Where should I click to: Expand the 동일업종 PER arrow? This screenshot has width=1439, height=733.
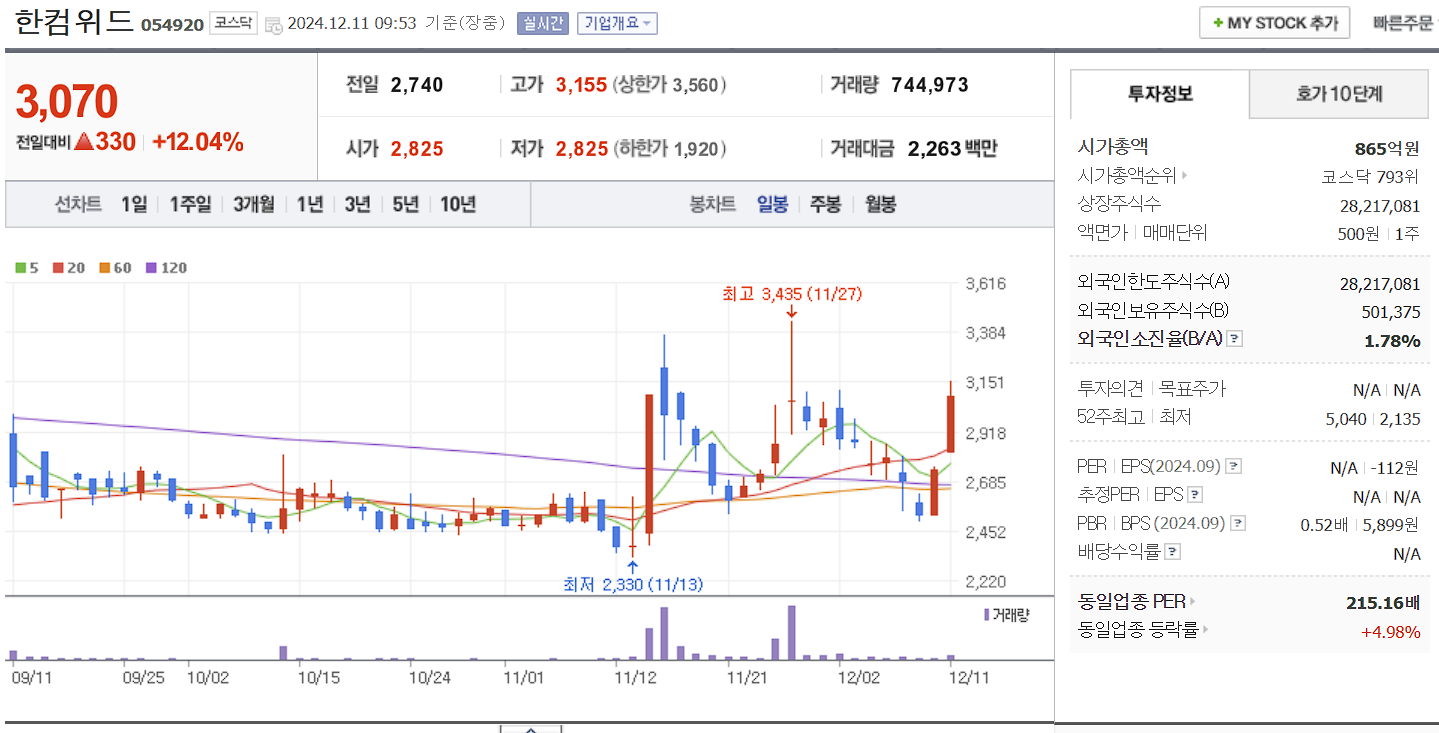click(1191, 603)
